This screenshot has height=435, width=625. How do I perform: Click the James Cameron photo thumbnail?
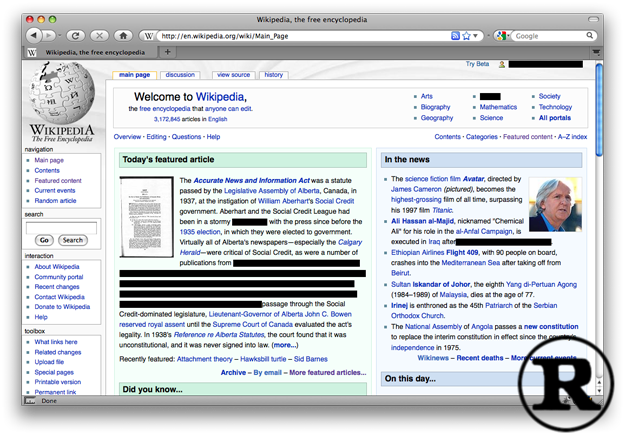click(x=555, y=205)
